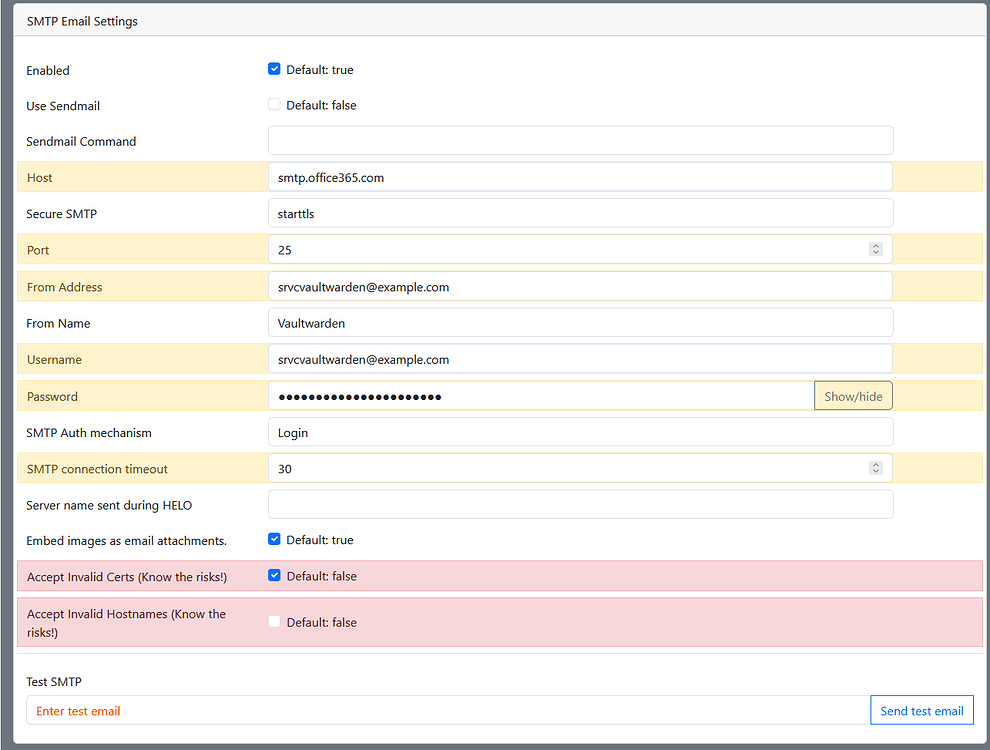Click the 'SMTP Auth mechanism' label
Viewport: 990px width, 750px height.
coord(89,432)
